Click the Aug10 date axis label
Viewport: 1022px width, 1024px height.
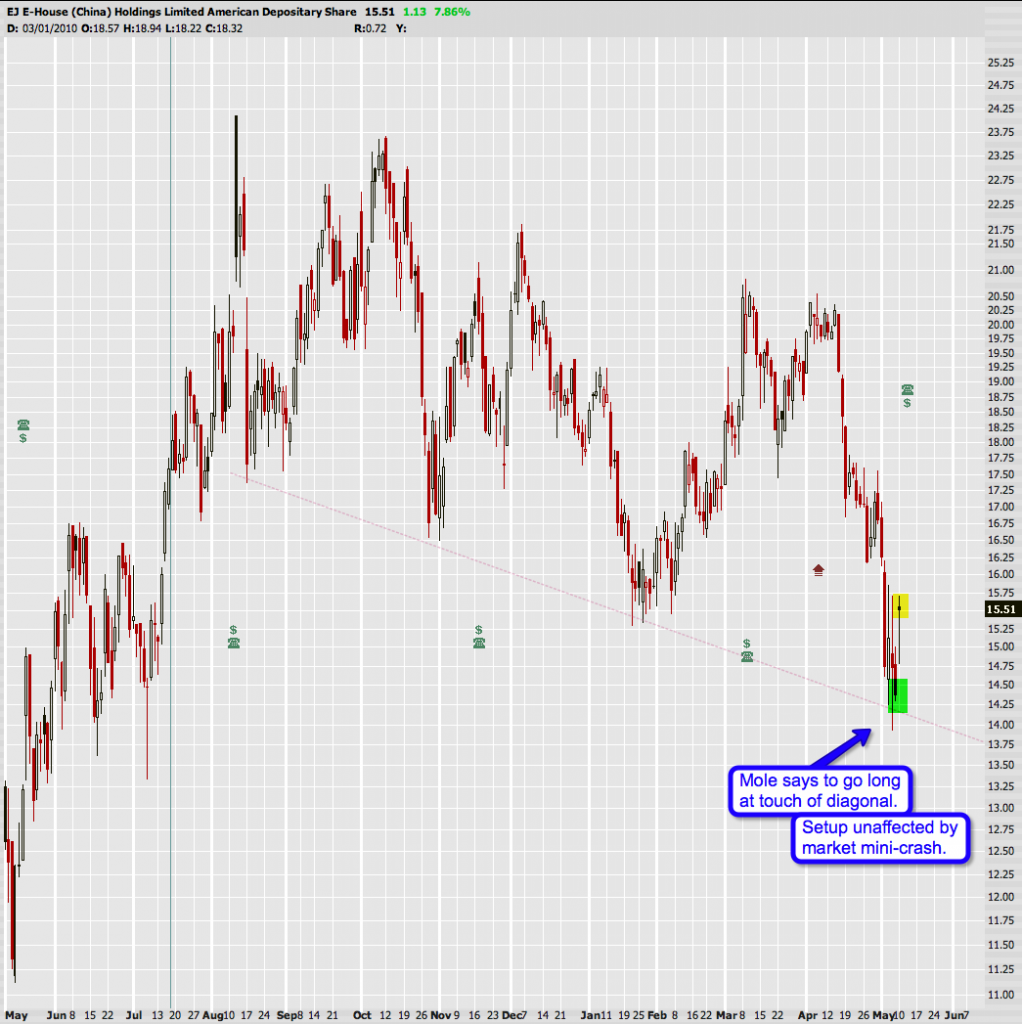[218, 1015]
